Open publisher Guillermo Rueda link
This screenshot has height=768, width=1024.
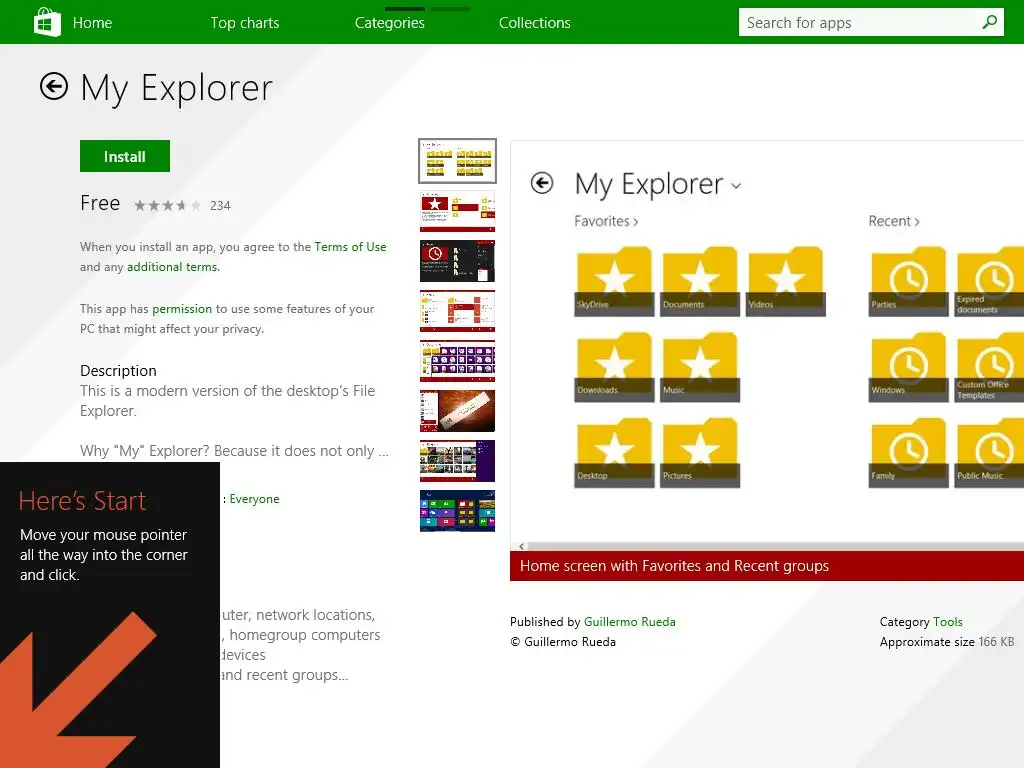(x=630, y=622)
